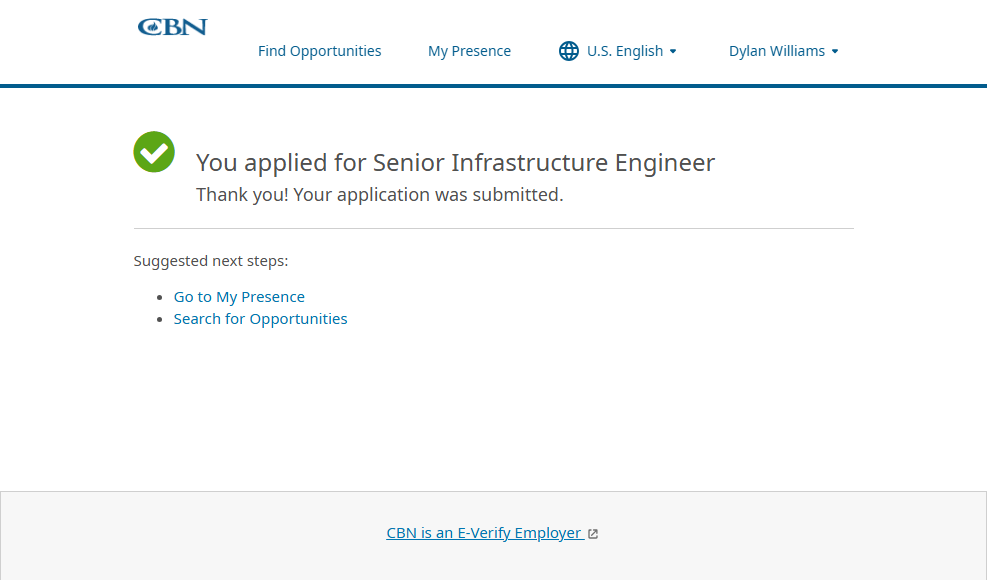Follow the Go to My Presence link
Screen dimensions: 987x581
tap(239, 297)
